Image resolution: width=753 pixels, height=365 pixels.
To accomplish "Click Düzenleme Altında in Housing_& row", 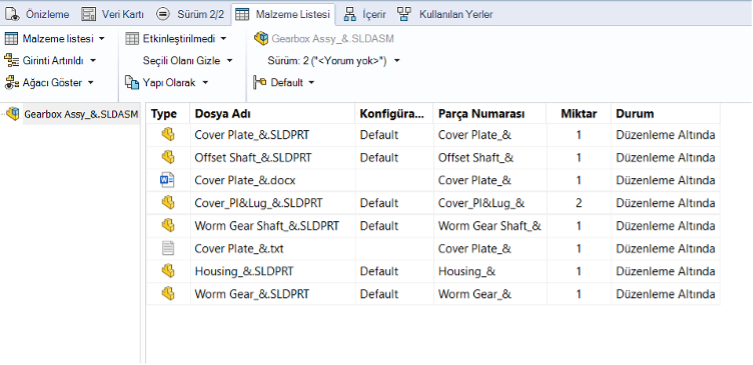I will pyautogui.click(x=666, y=272).
